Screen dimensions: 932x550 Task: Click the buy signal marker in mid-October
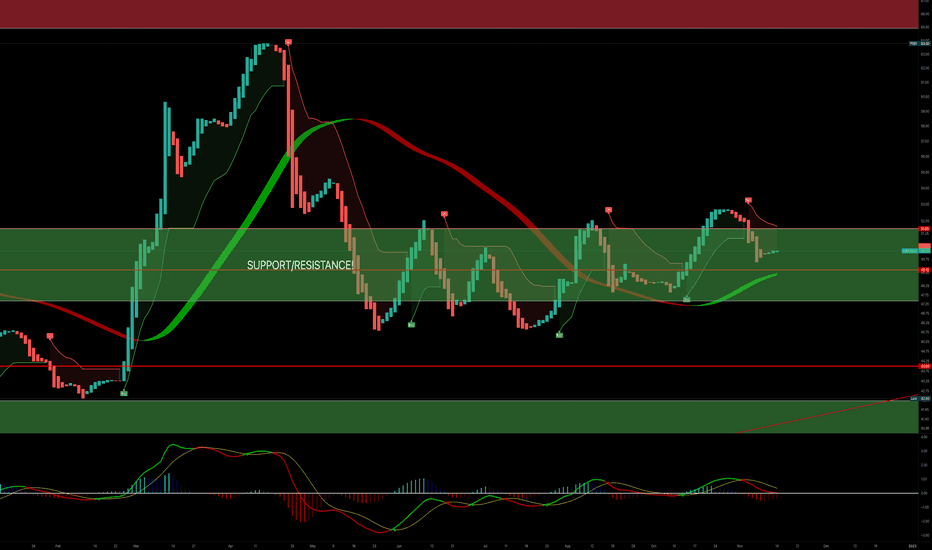coord(687,299)
